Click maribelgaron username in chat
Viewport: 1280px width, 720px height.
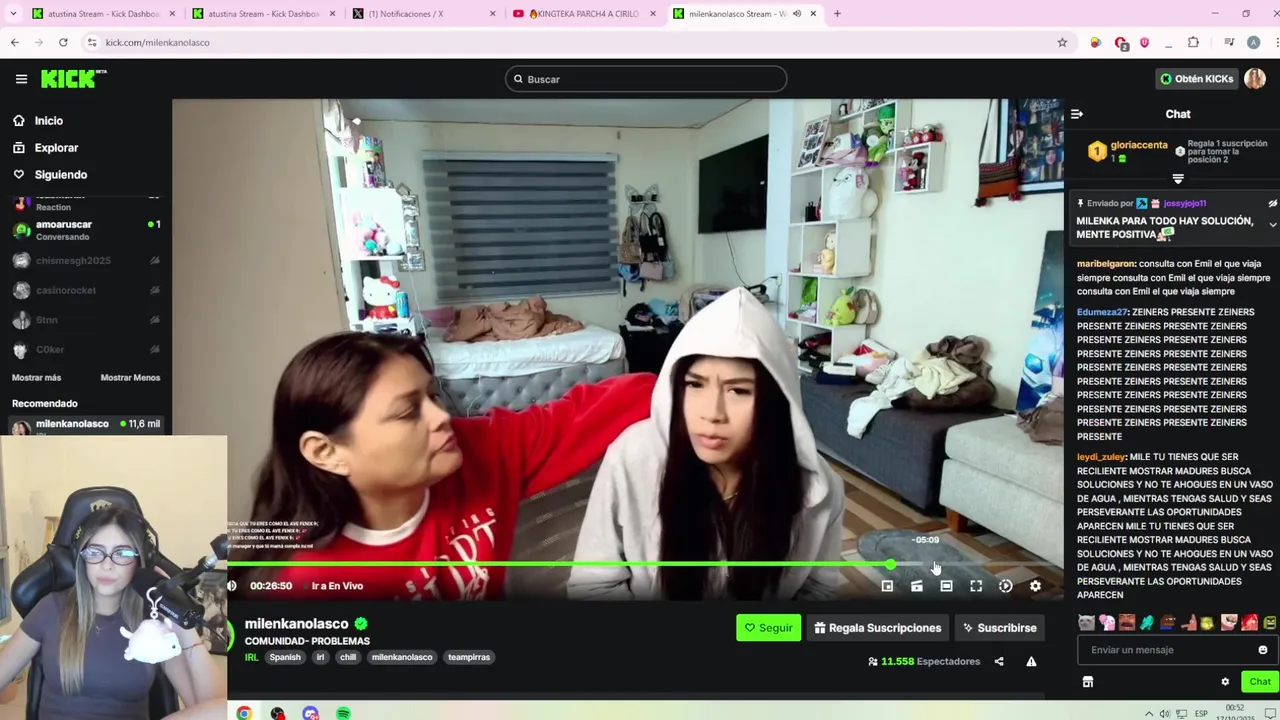click(x=1106, y=264)
